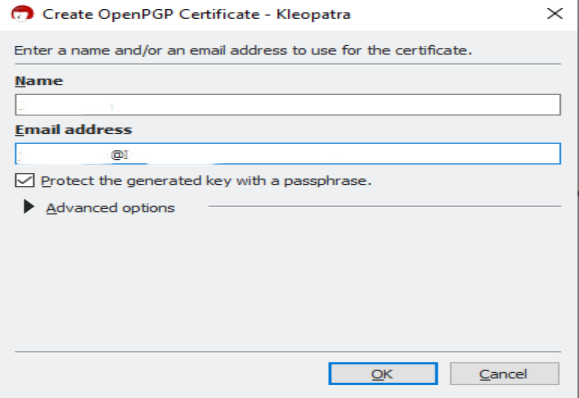Click the far right of the Email field
579x398 pixels.
point(547,154)
